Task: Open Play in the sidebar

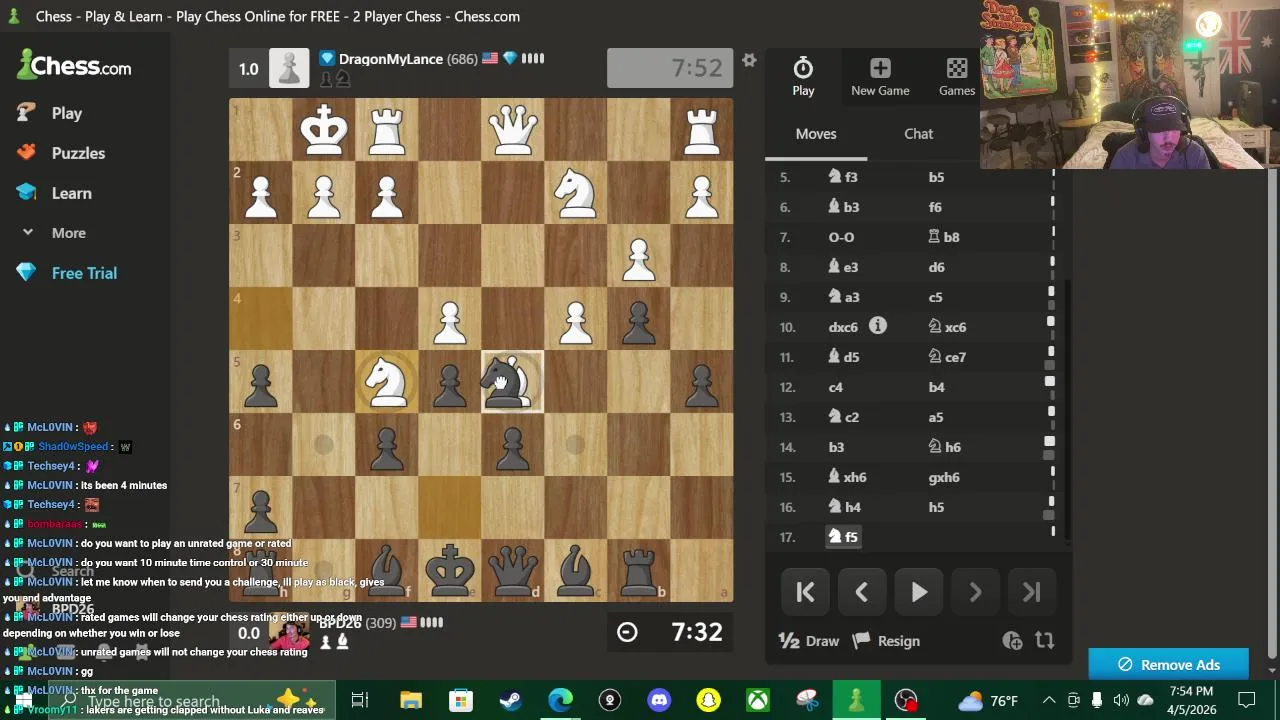Action: coord(67,113)
